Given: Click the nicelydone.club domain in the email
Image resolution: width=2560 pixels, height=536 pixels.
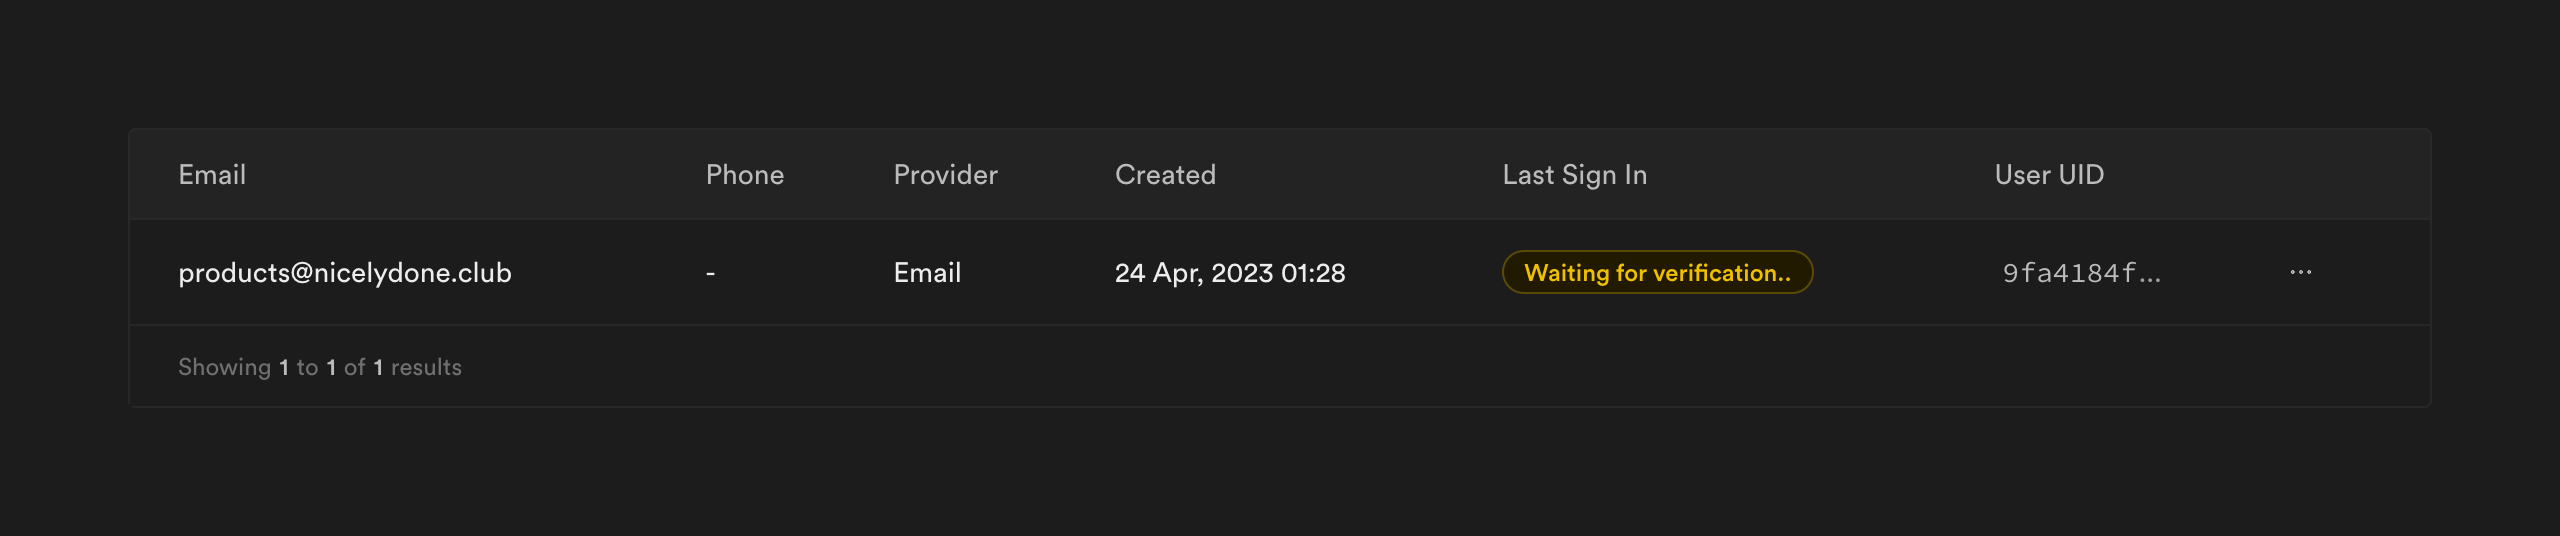Looking at the screenshot, I should point(412,273).
